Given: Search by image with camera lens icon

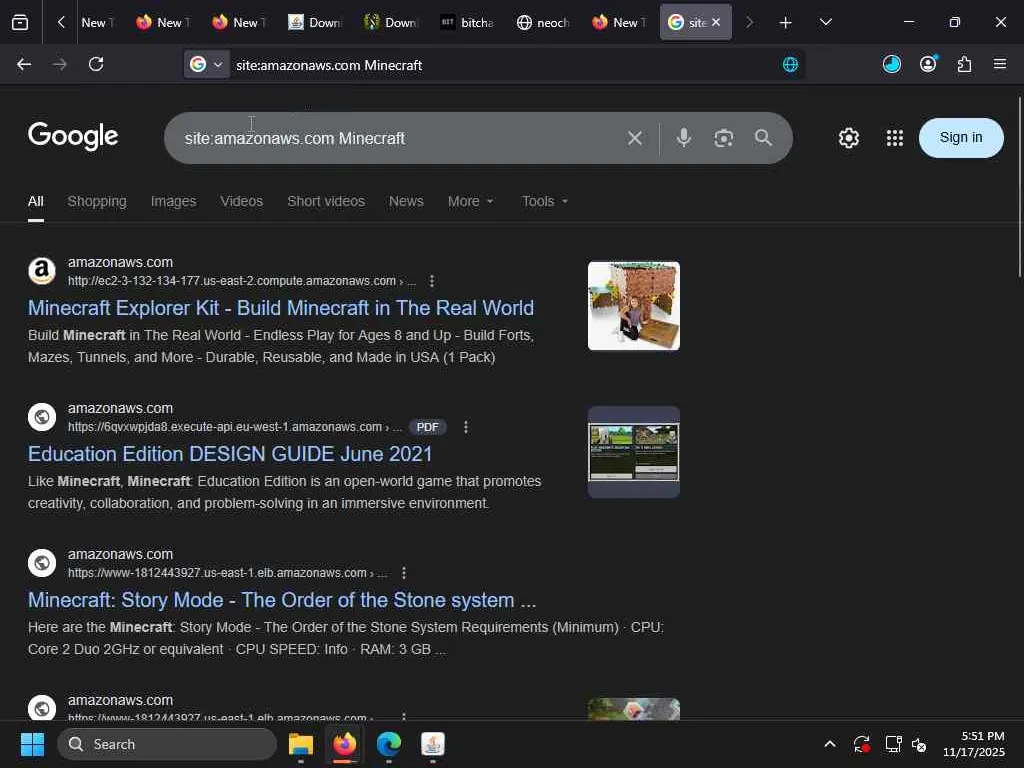Looking at the screenshot, I should [724, 138].
